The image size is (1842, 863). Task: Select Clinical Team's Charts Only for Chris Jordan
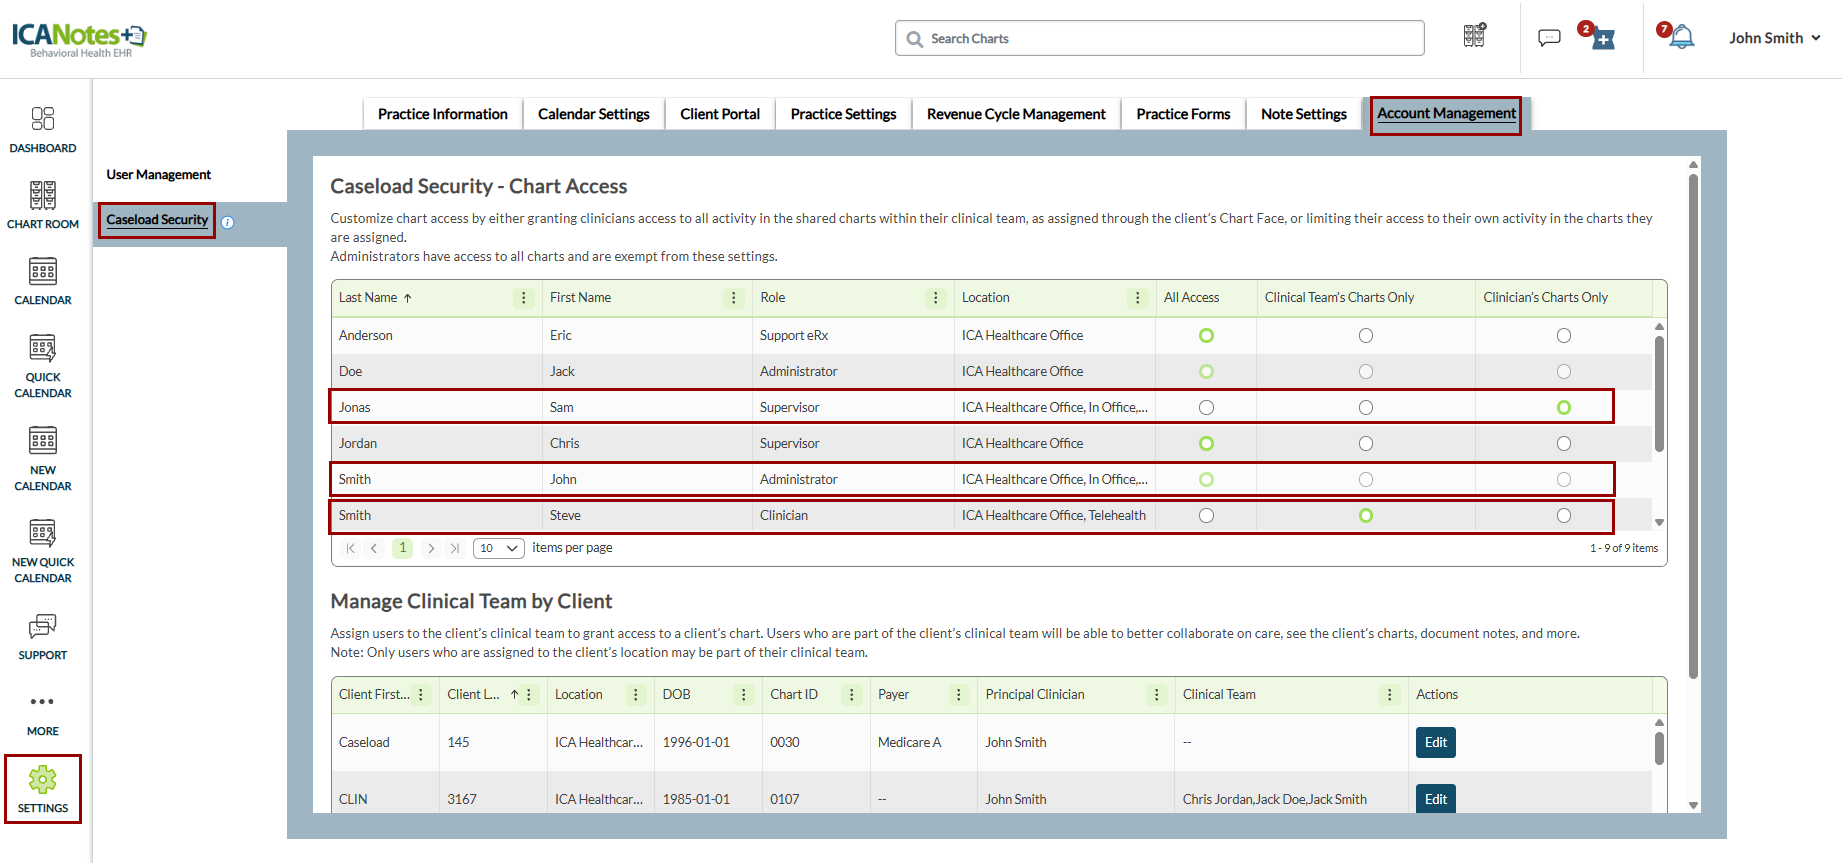click(1365, 444)
